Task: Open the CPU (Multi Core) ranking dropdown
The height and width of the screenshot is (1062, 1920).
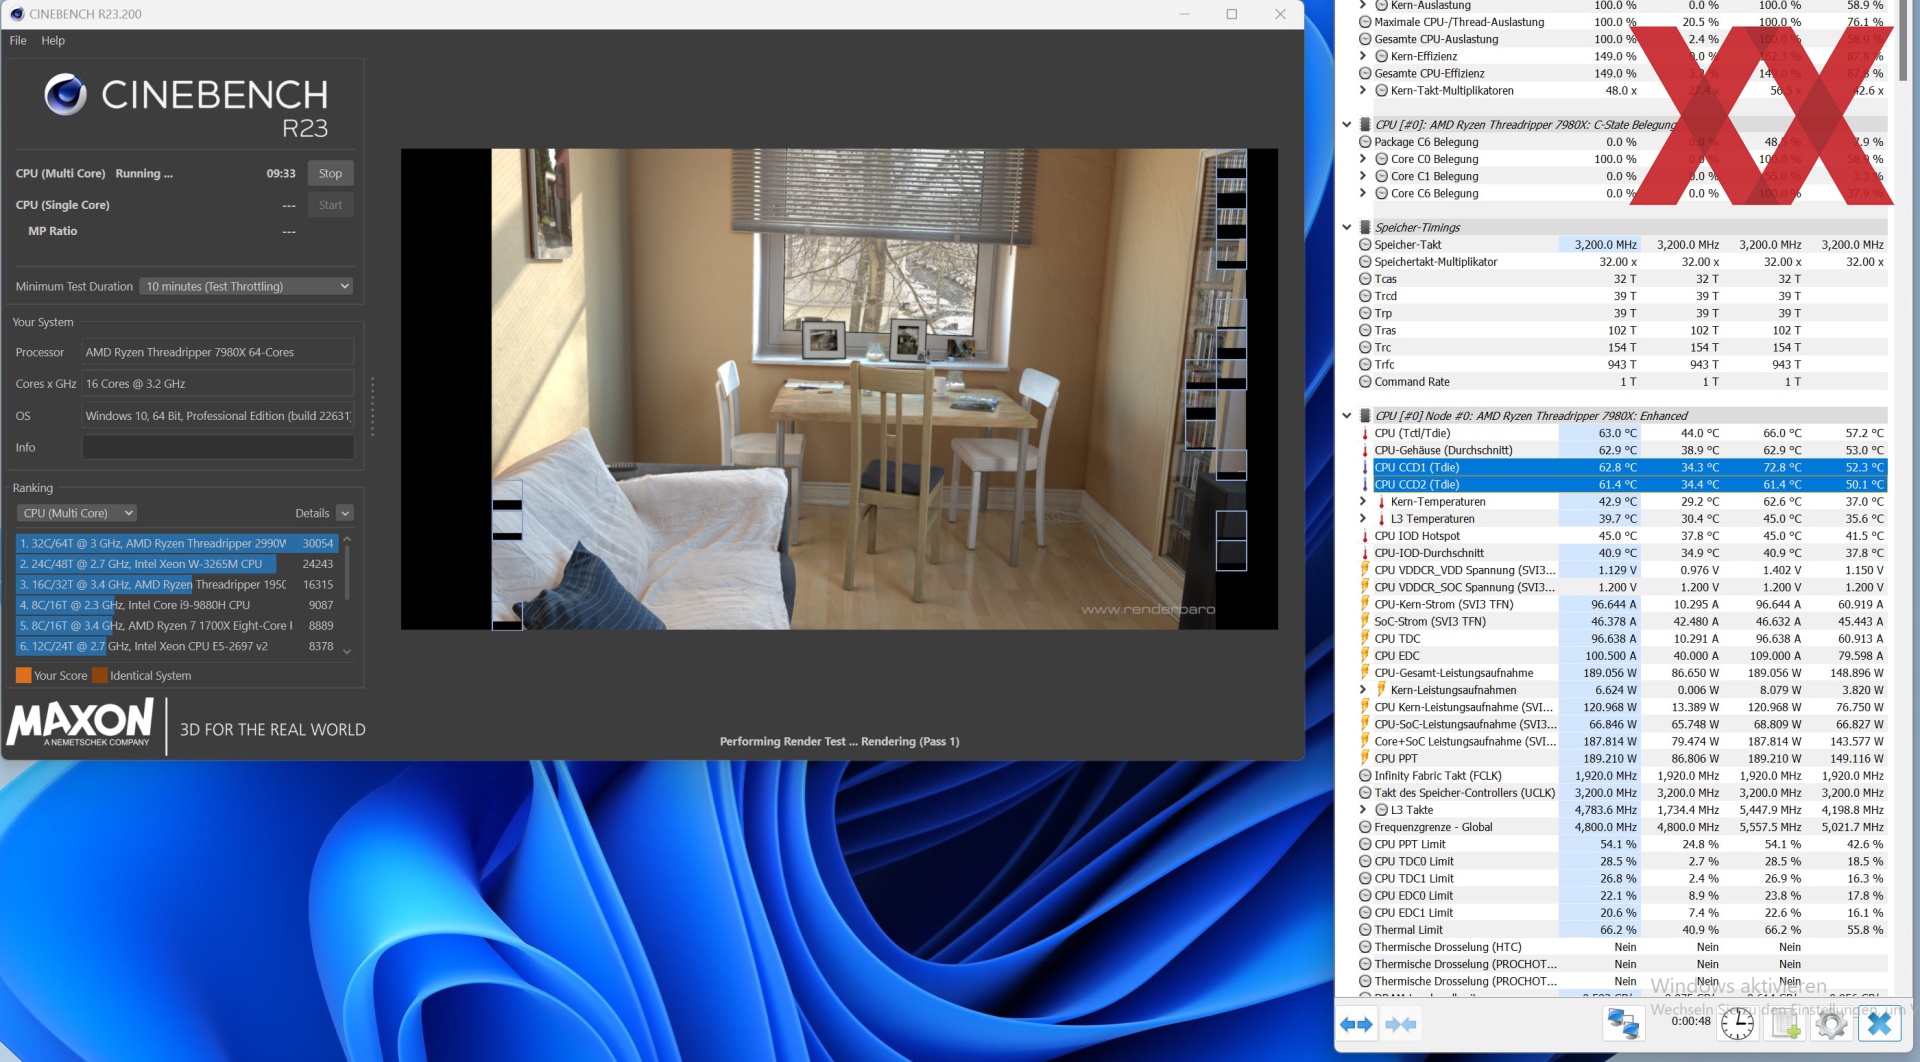Action: [x=77, y=513]
